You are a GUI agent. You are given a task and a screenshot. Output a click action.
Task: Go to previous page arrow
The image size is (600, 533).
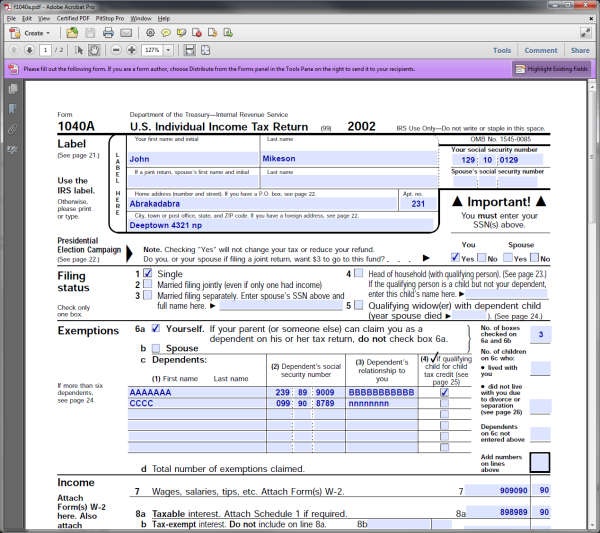coord(14,50)
